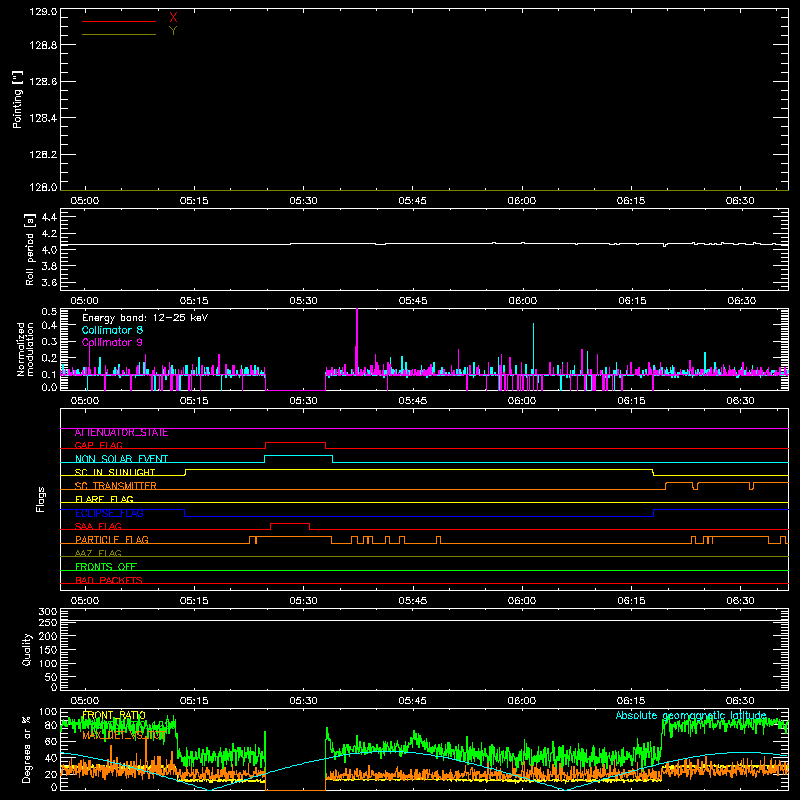The height and width of the screenshot is (800, 800).
Task: Select the 'Energy band: 12-25 keV' label
Action: [x=145, y=318]
